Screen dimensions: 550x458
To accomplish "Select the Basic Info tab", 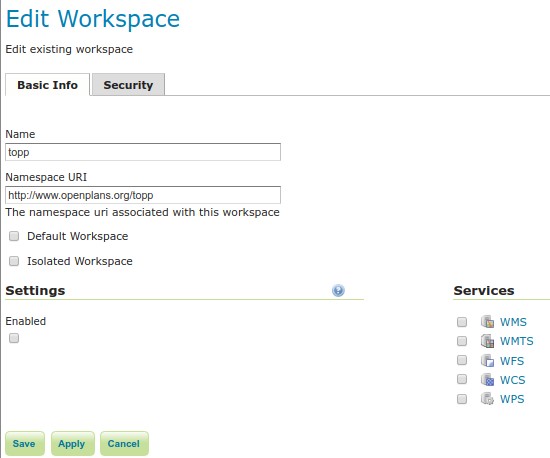I will (47, 85).
